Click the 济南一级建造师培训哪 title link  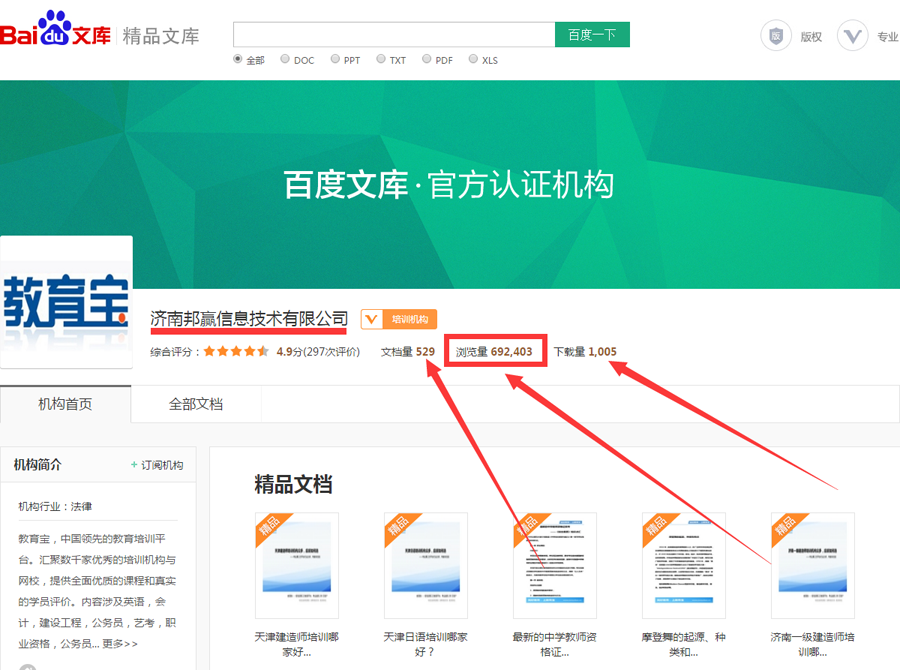pos(813,644)
